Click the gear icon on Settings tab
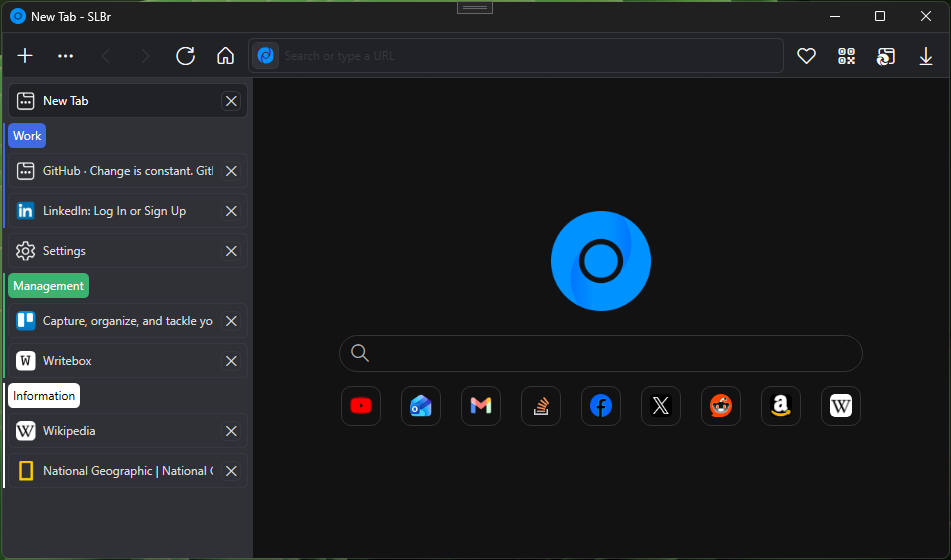951x560 pixels. pyautogui.click(x=25, y=251)
